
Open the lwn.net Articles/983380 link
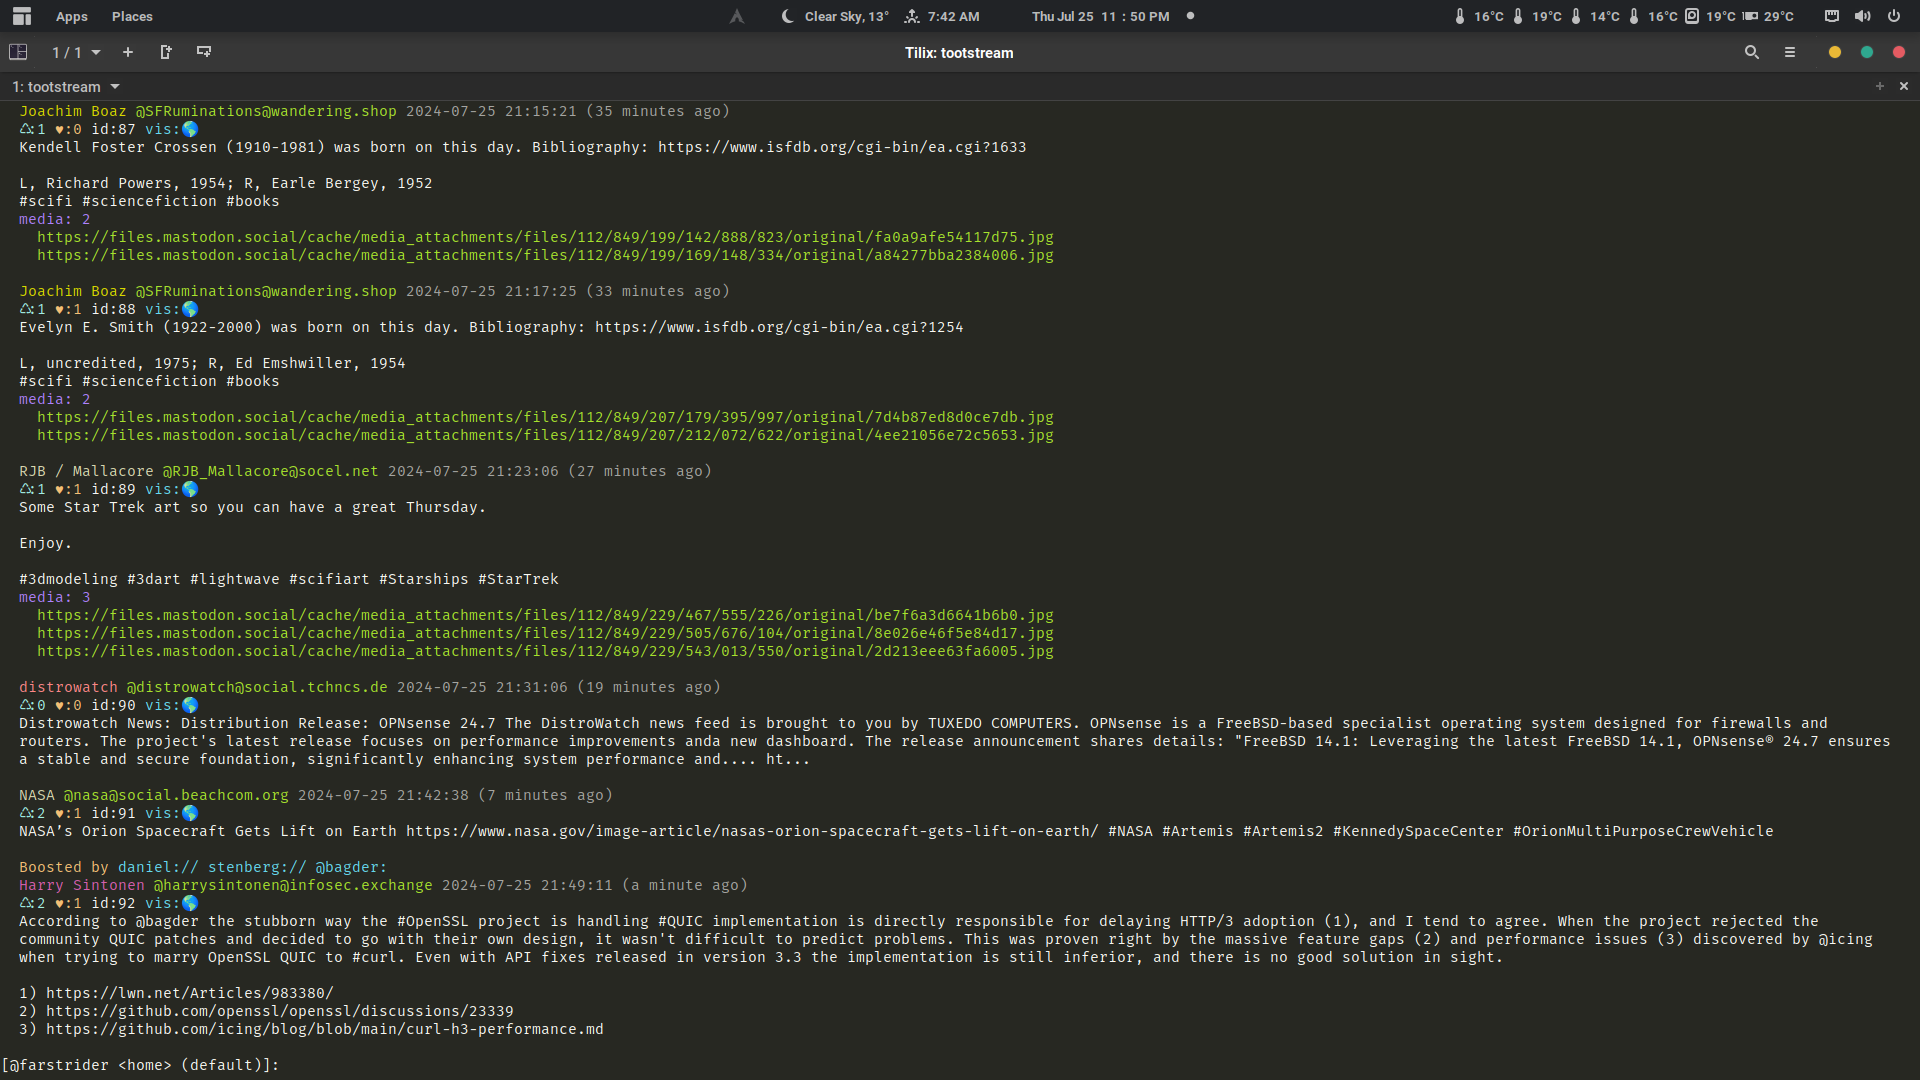pyautogui.click(x=190, y=993)
